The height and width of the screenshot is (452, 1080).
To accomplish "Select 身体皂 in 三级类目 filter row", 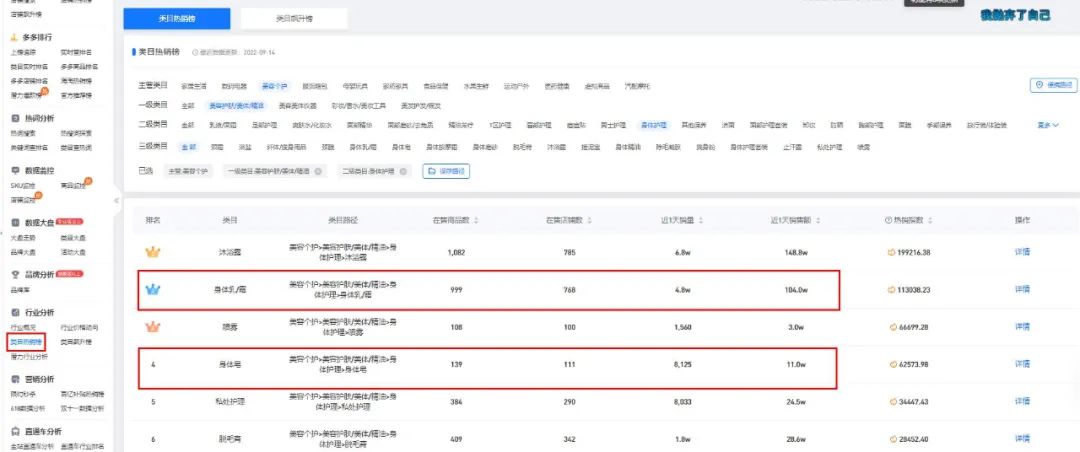I will (402, 147).
